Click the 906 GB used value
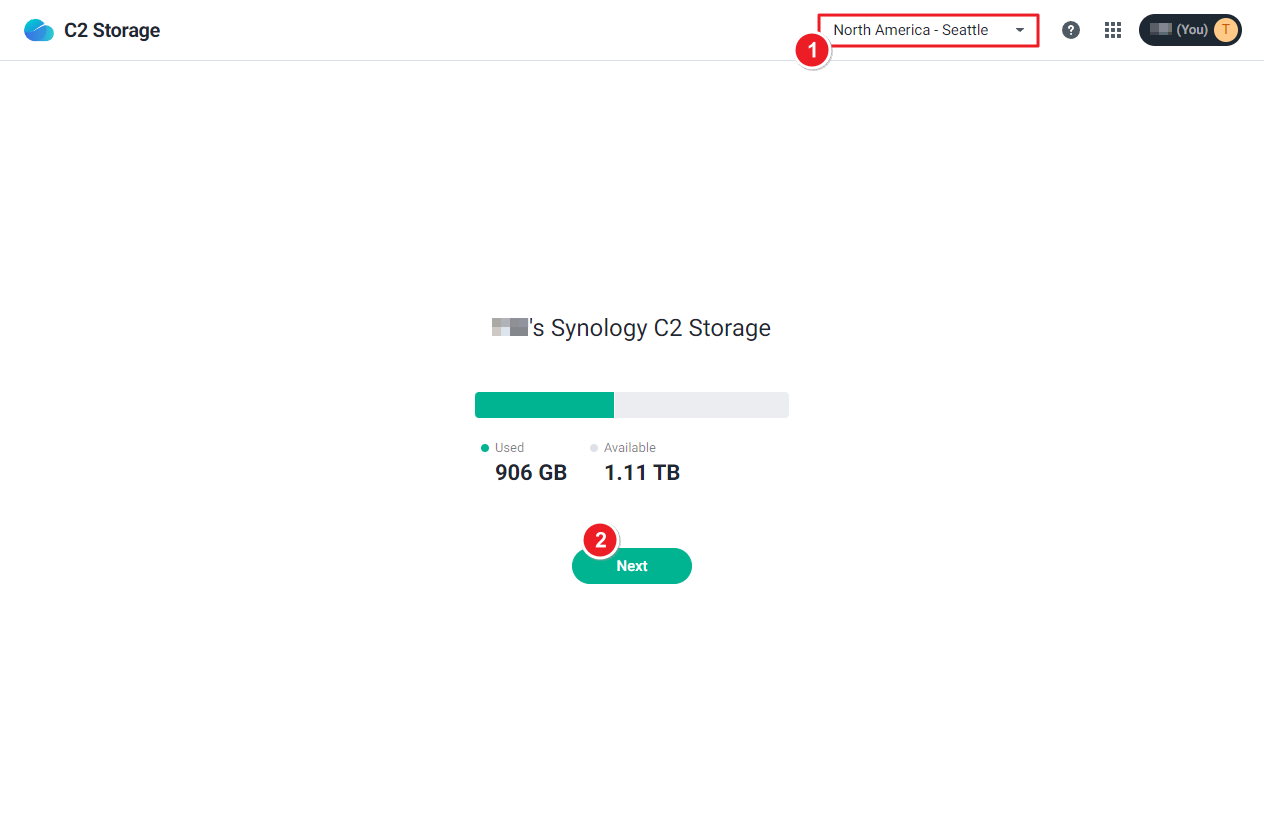1264x834 pixels. click(531, 473)
